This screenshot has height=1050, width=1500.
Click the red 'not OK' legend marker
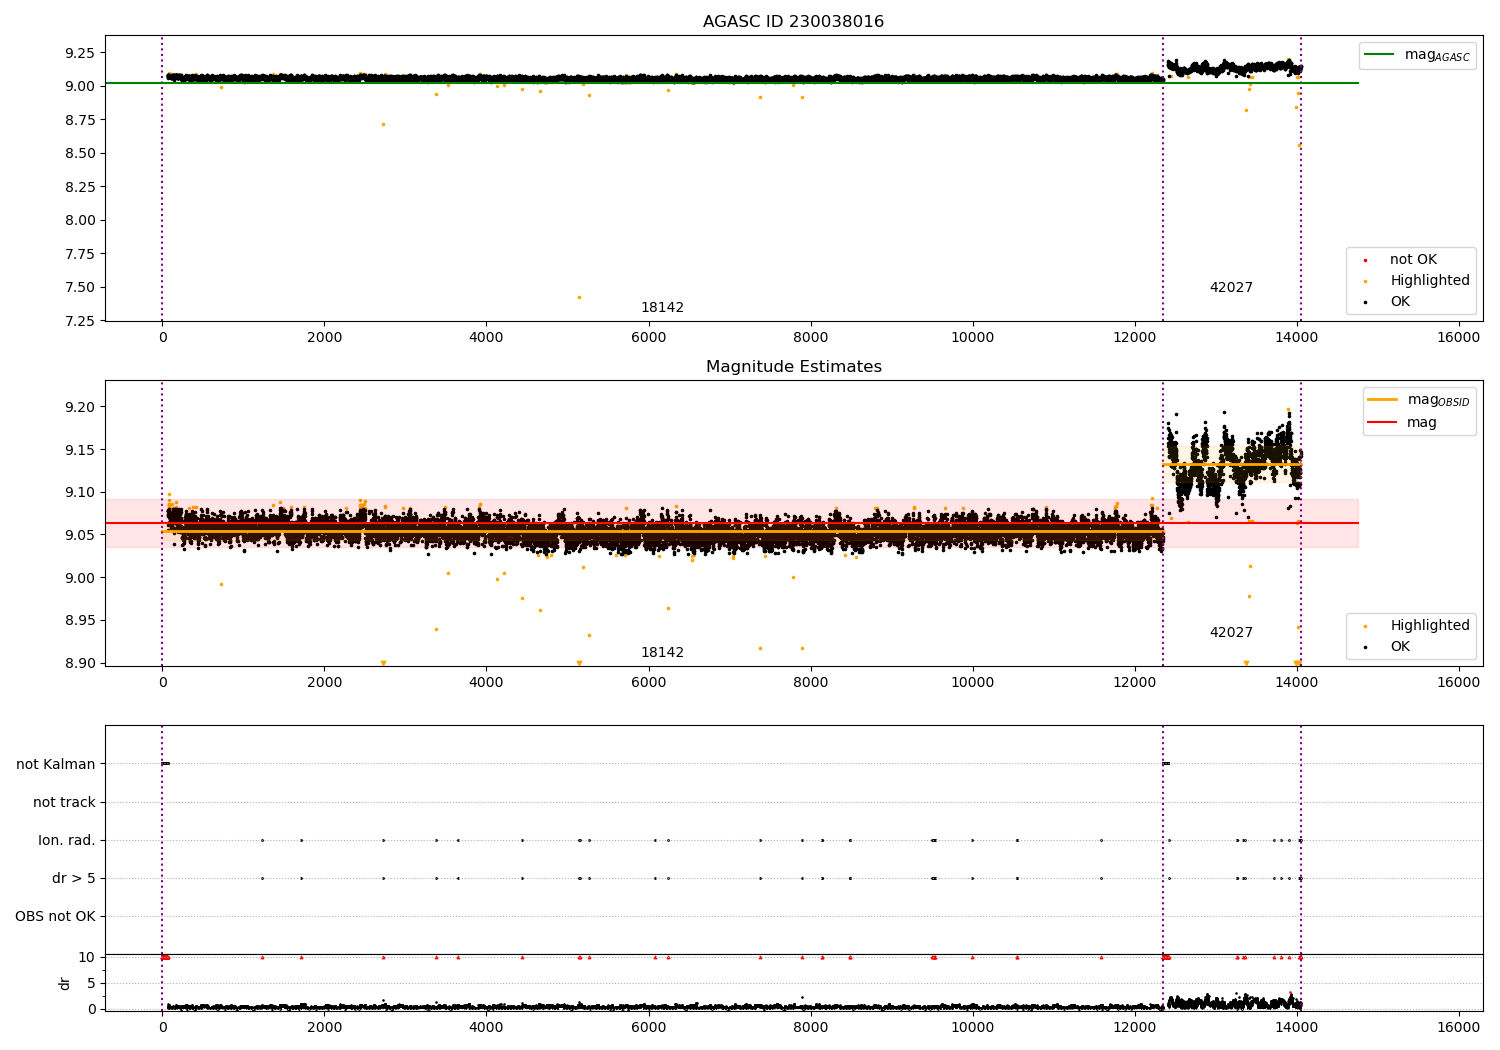(1366, 260)
